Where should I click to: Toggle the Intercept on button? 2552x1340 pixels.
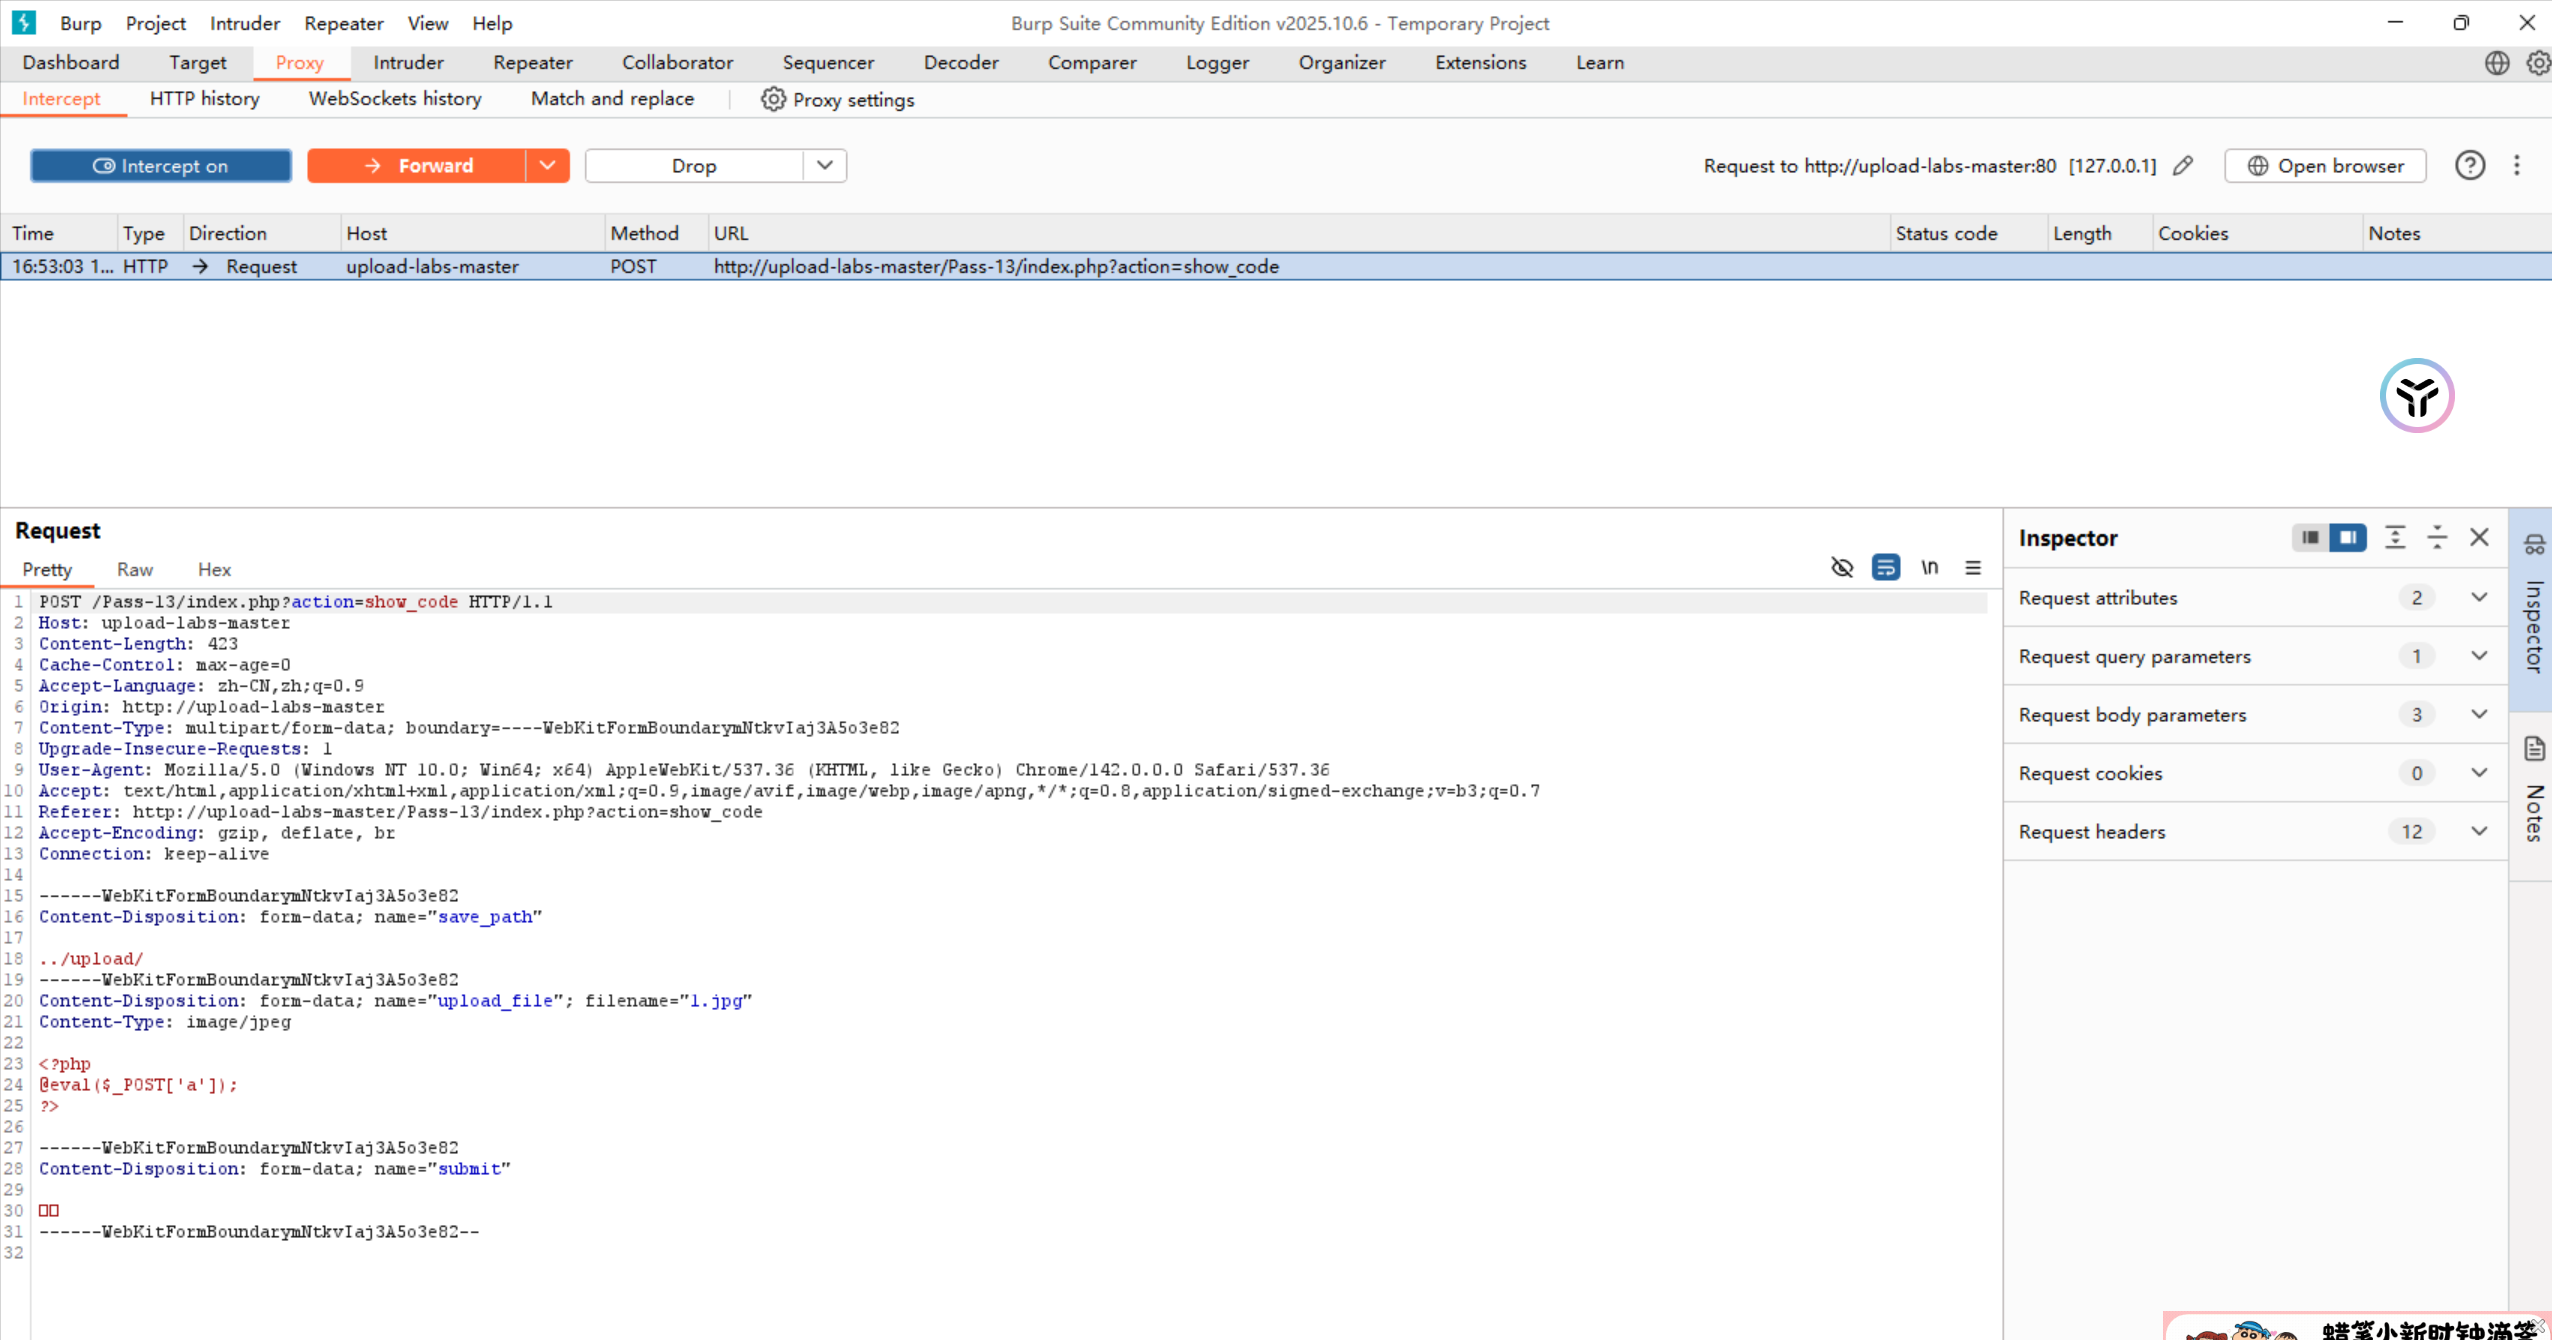(161, 166)
